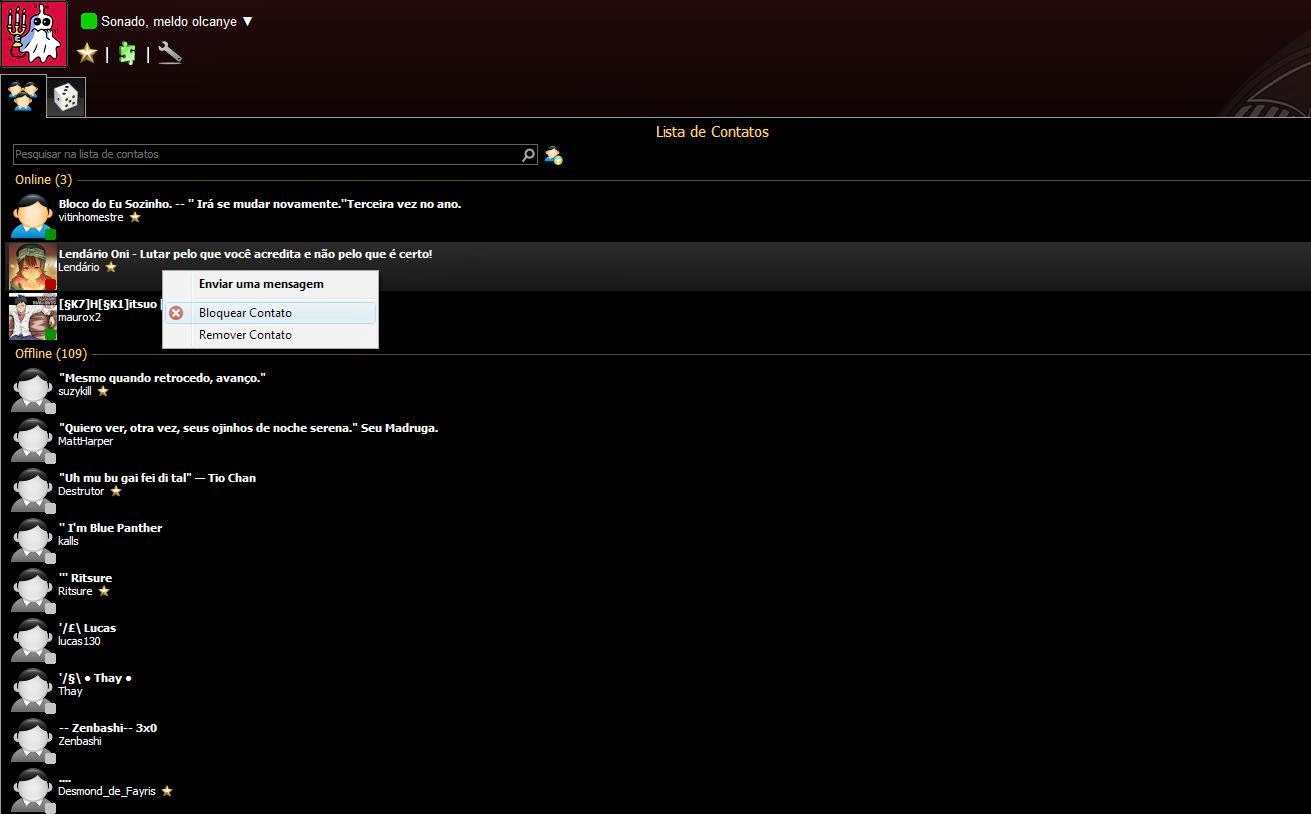This screenshot has width=1311, height=814.
Task: Click Destrutor's offline avatar
Action: coord(32,490)
